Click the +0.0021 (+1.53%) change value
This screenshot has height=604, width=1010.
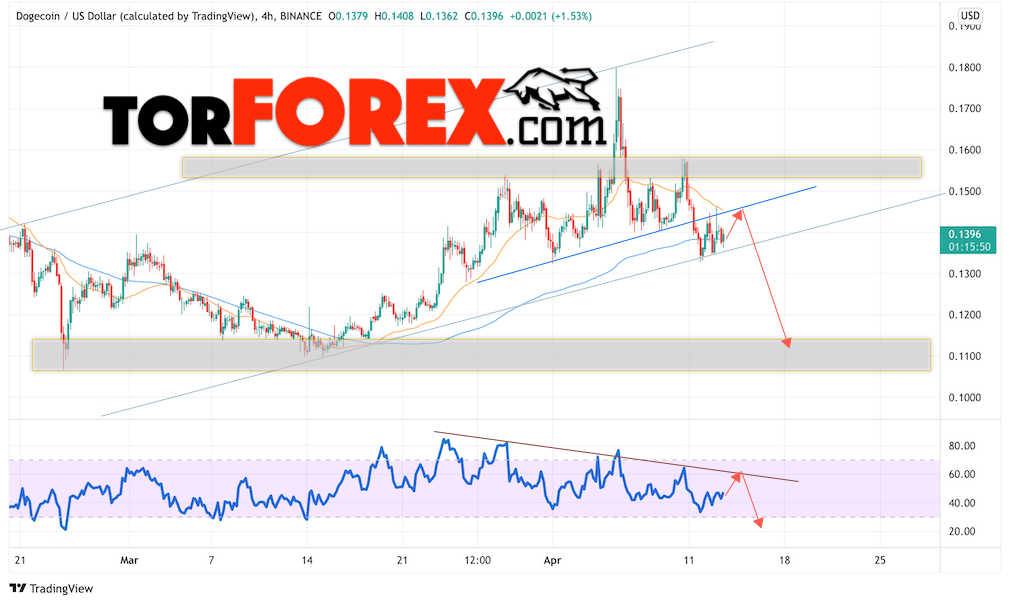coord(551,16)
